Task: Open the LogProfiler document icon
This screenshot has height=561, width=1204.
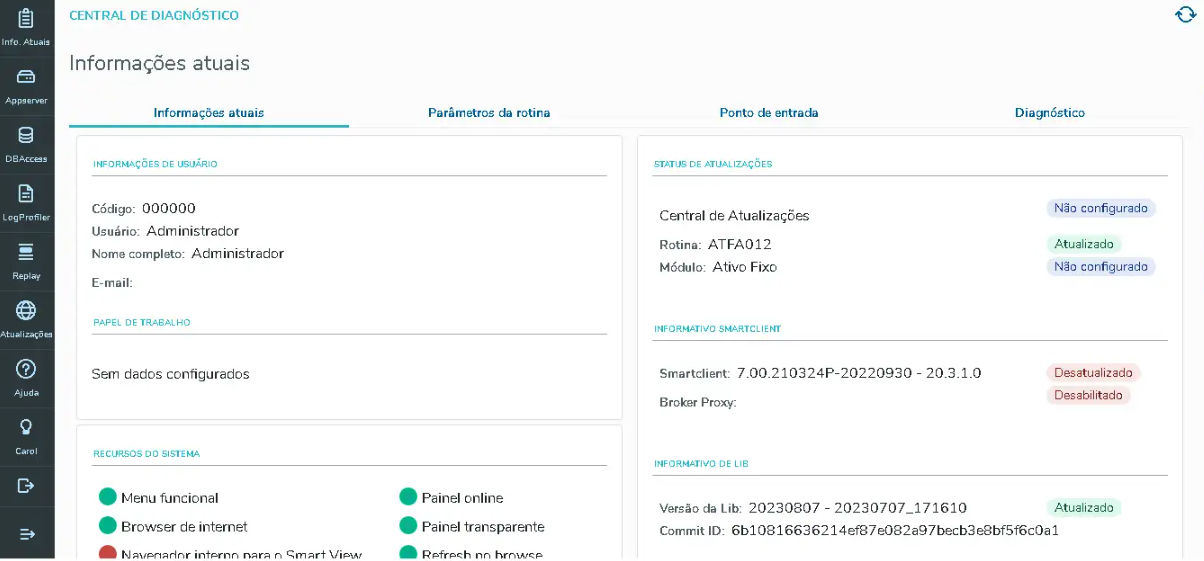Action: coord(26,194)
